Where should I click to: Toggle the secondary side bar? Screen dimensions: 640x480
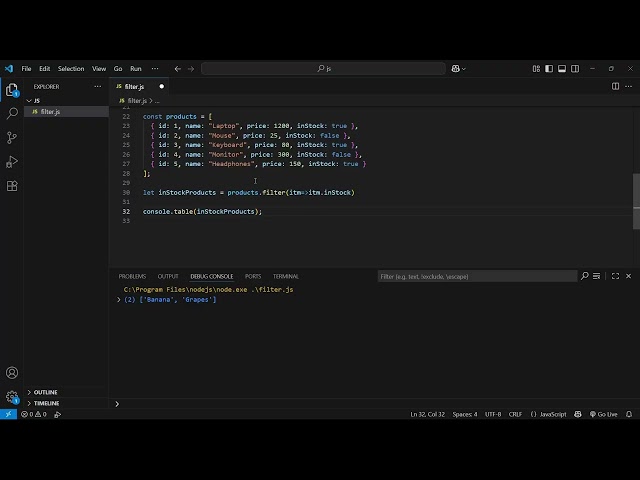575,69
